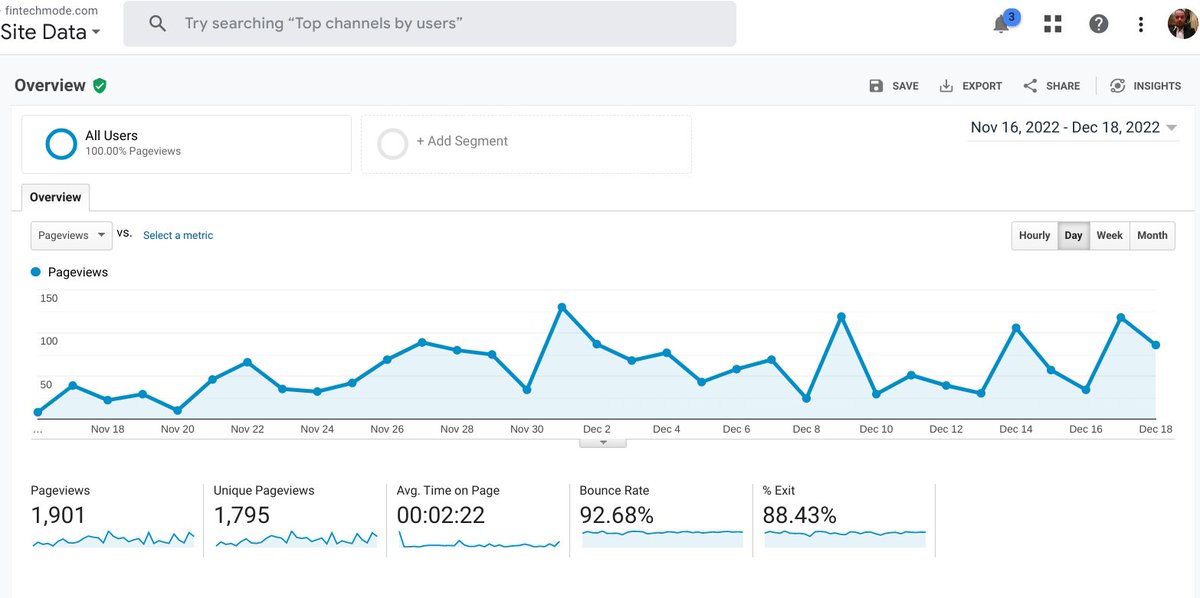Viewport: 1200px width, 598px height.
Task: Open the Google apps grid
Action: (x=1052, y=23)
